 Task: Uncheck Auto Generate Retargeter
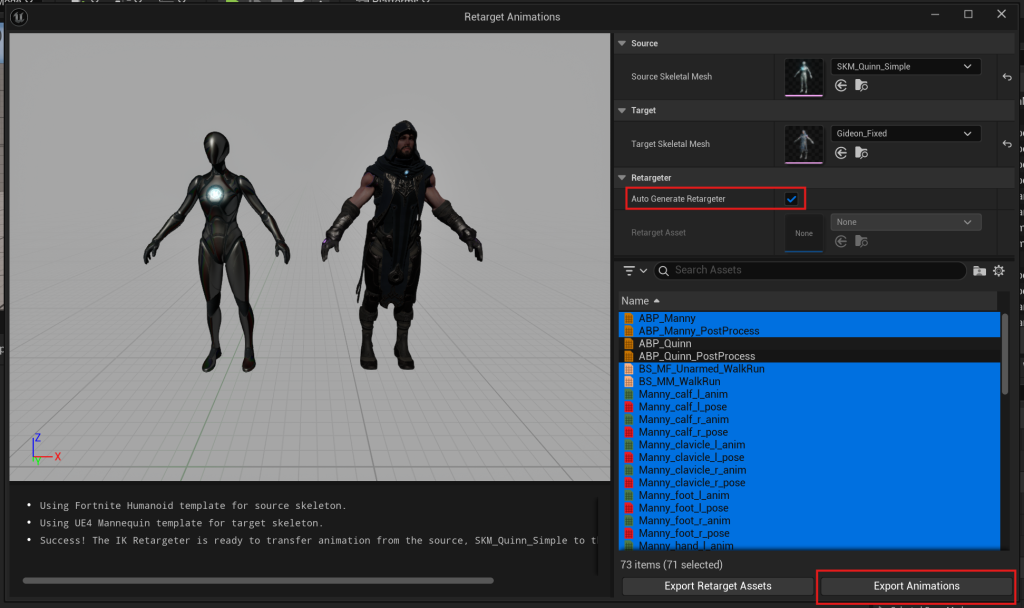[x=791, y=199]
